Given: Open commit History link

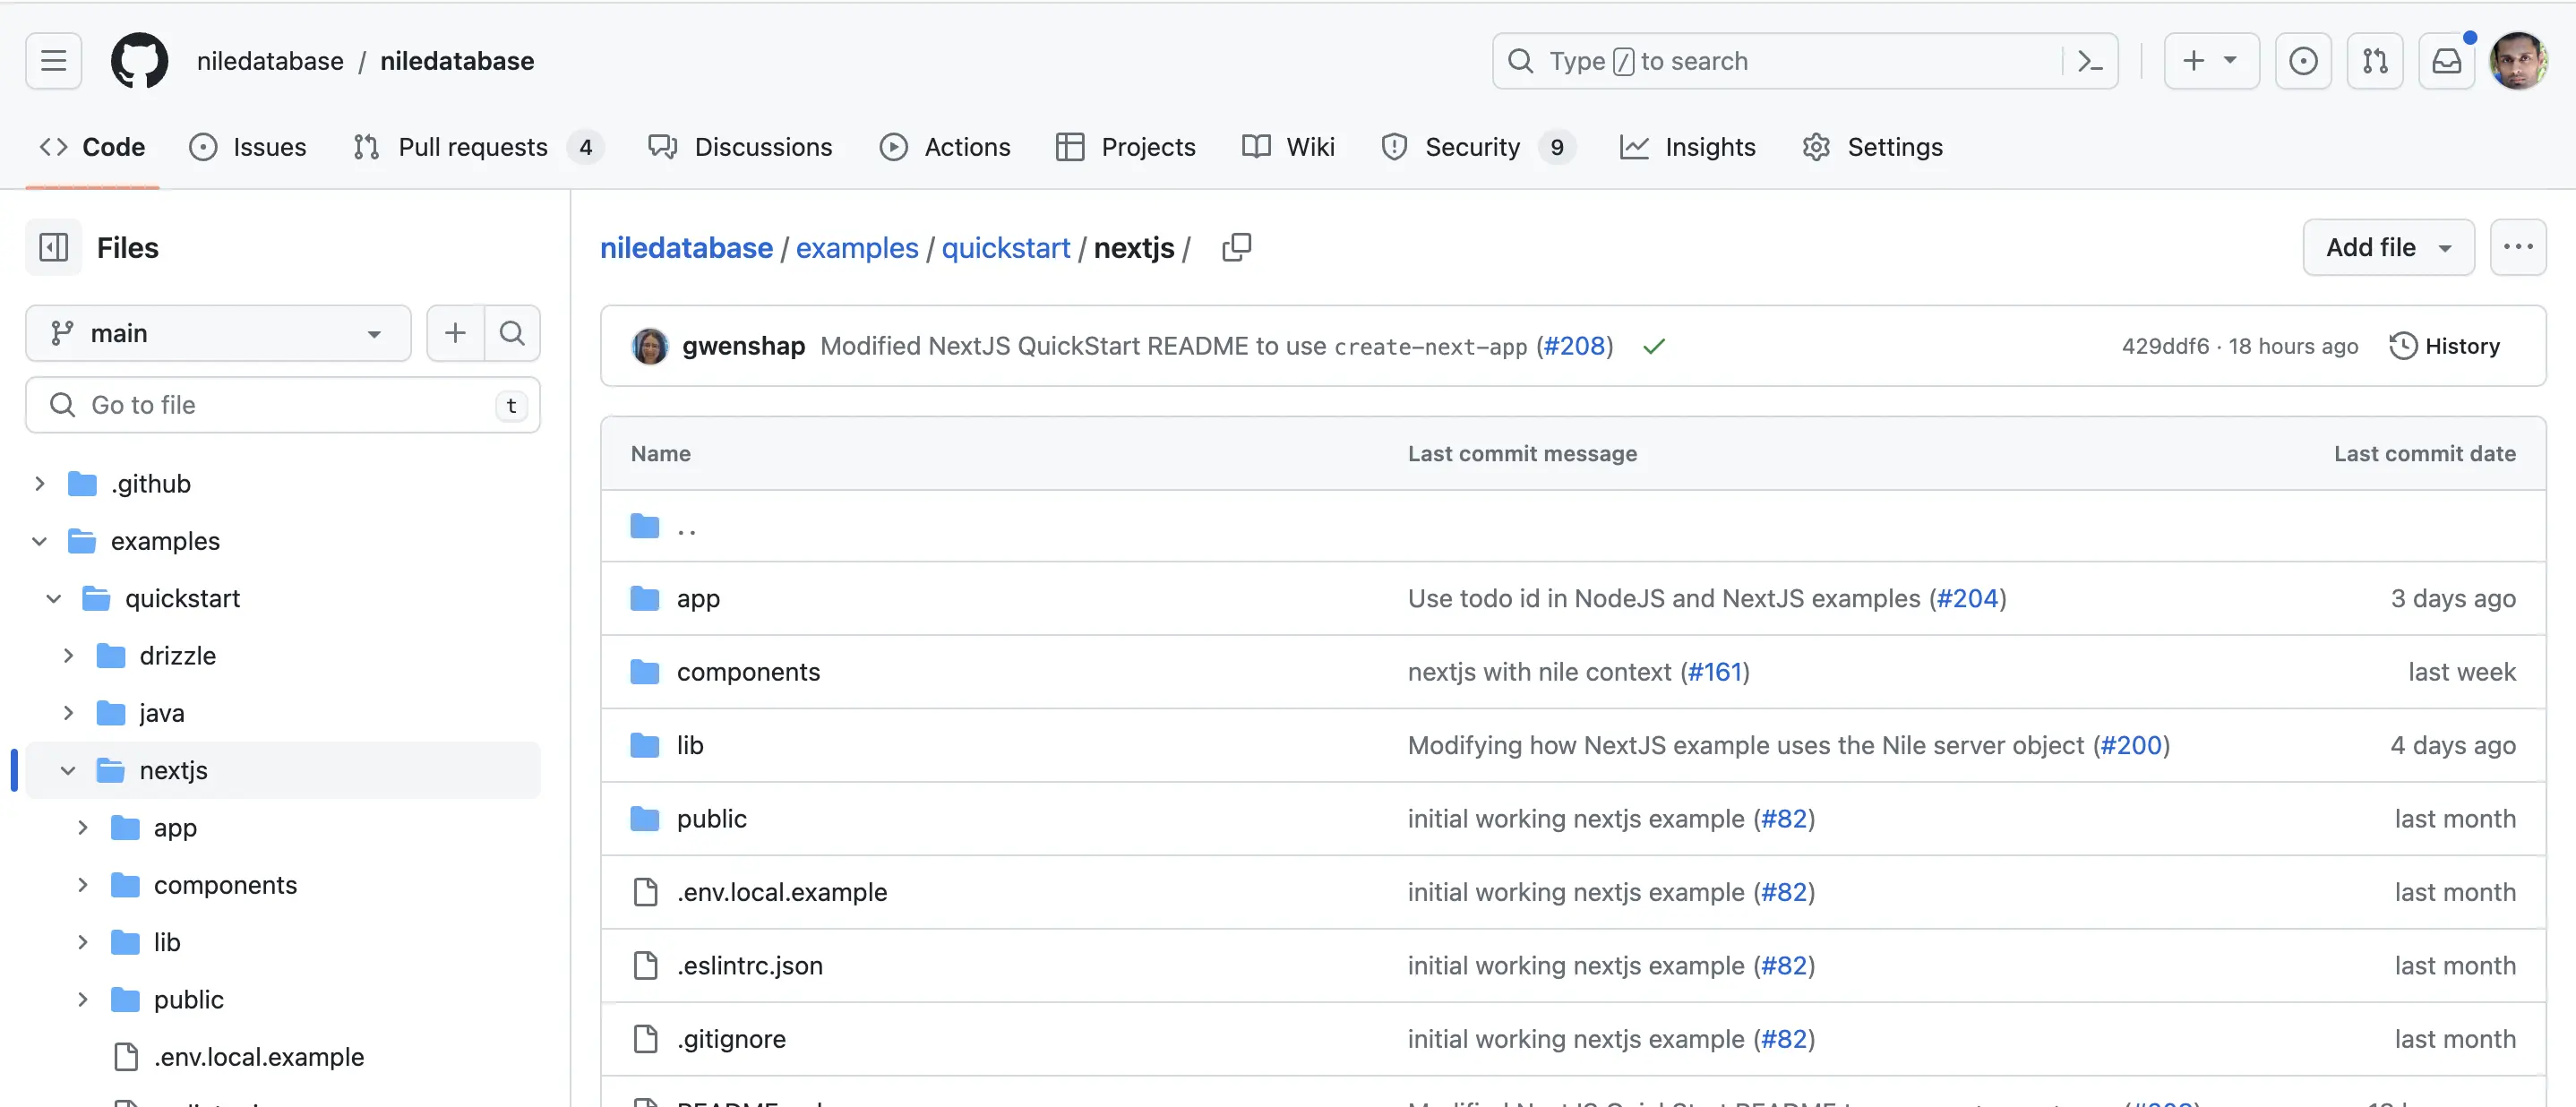Looking at the screenshot, I should (x=2445, y=346).
